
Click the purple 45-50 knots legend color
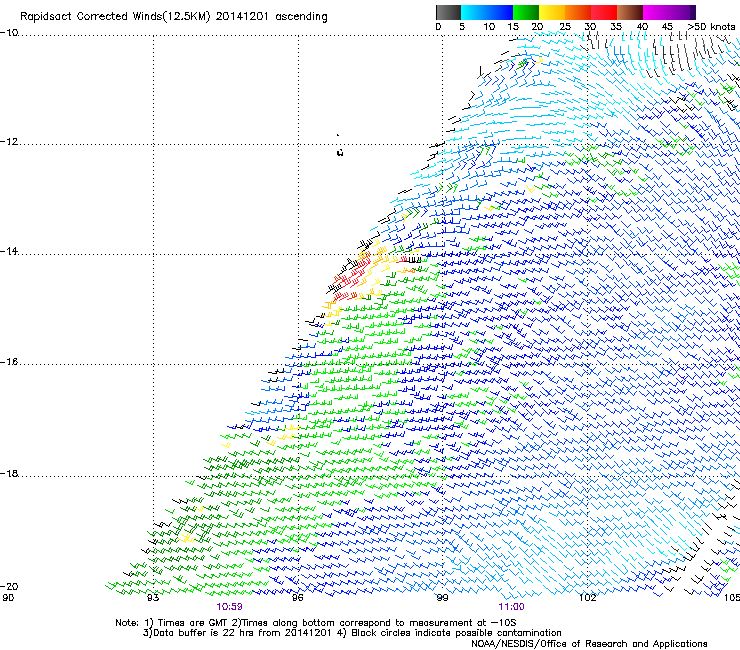(x=682, y=12)
